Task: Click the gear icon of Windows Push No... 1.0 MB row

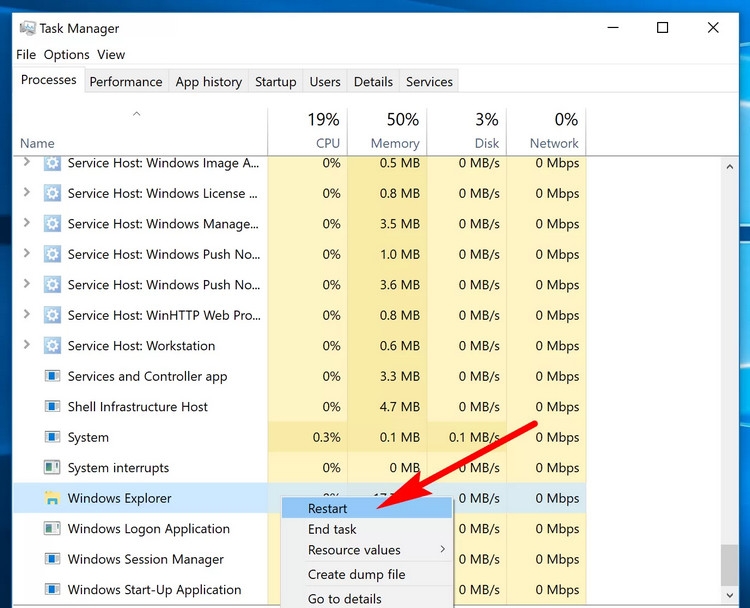Action: point(52,254)
